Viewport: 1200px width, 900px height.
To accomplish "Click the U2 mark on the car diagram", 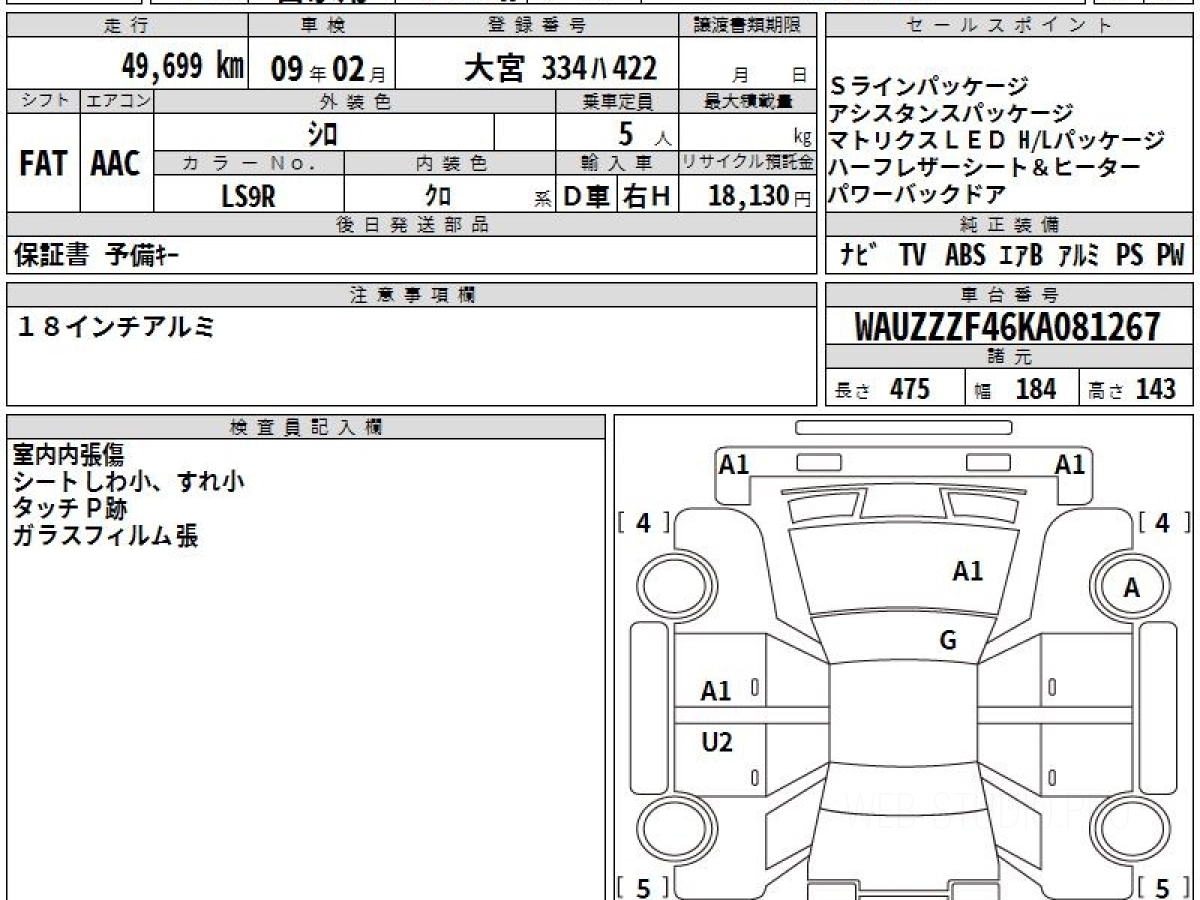I will 716,742.
